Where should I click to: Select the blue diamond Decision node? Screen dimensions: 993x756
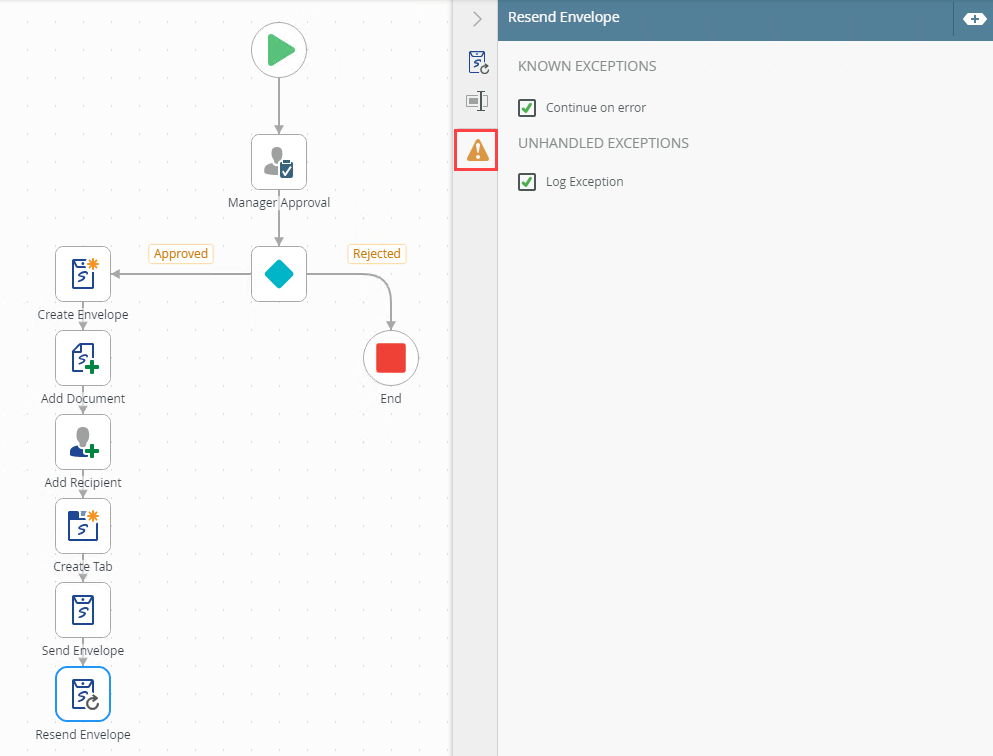coord(279,274)
